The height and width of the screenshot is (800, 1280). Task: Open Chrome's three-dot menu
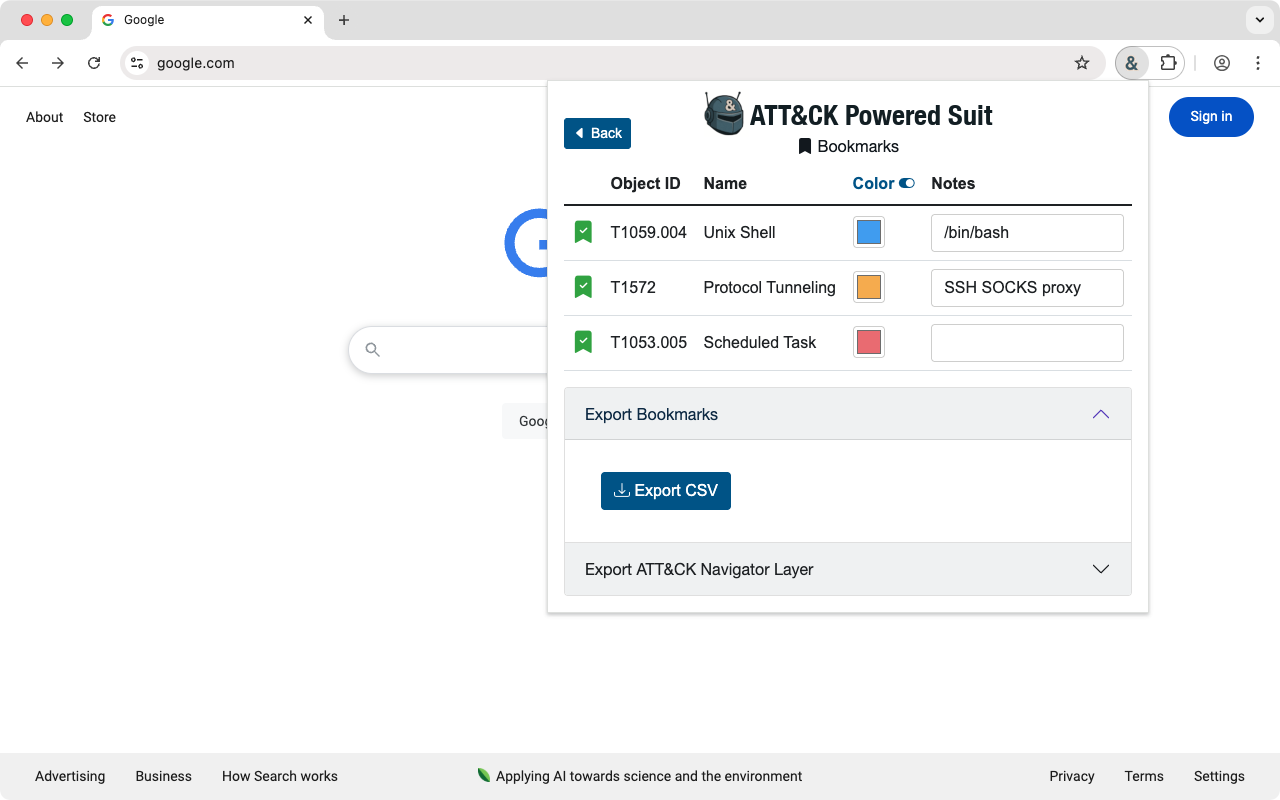coord(1258,63)
